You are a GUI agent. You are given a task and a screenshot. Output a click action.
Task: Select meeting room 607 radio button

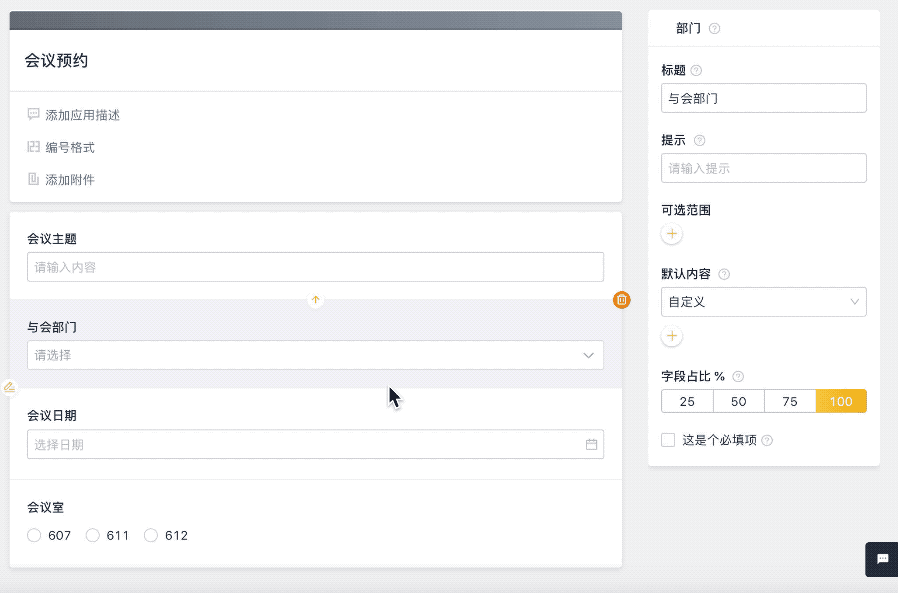coord(34,535)
